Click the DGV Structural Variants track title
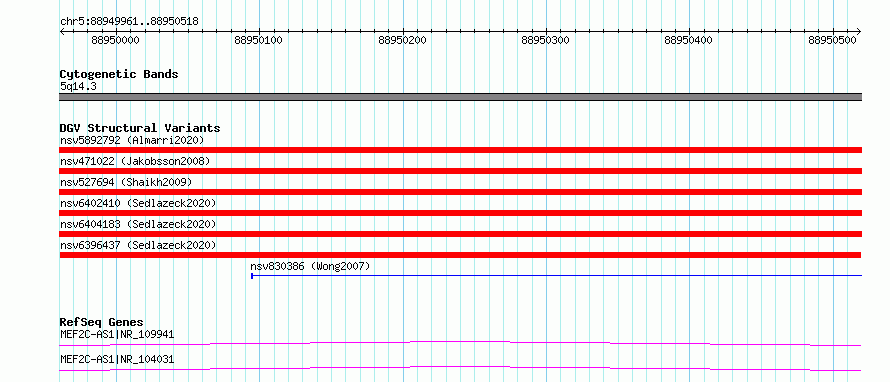The height and width of the screenshot is (382, 890). point(140,128)
